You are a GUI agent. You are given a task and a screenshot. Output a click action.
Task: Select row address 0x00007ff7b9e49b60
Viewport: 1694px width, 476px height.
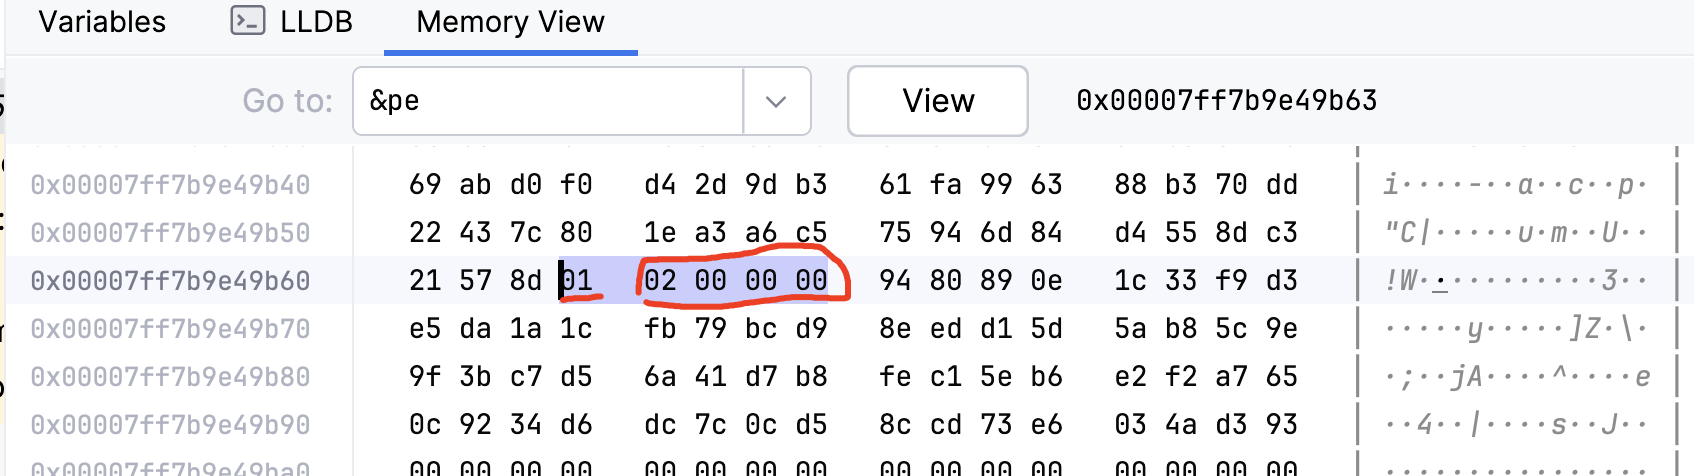(x=170, y=281)
